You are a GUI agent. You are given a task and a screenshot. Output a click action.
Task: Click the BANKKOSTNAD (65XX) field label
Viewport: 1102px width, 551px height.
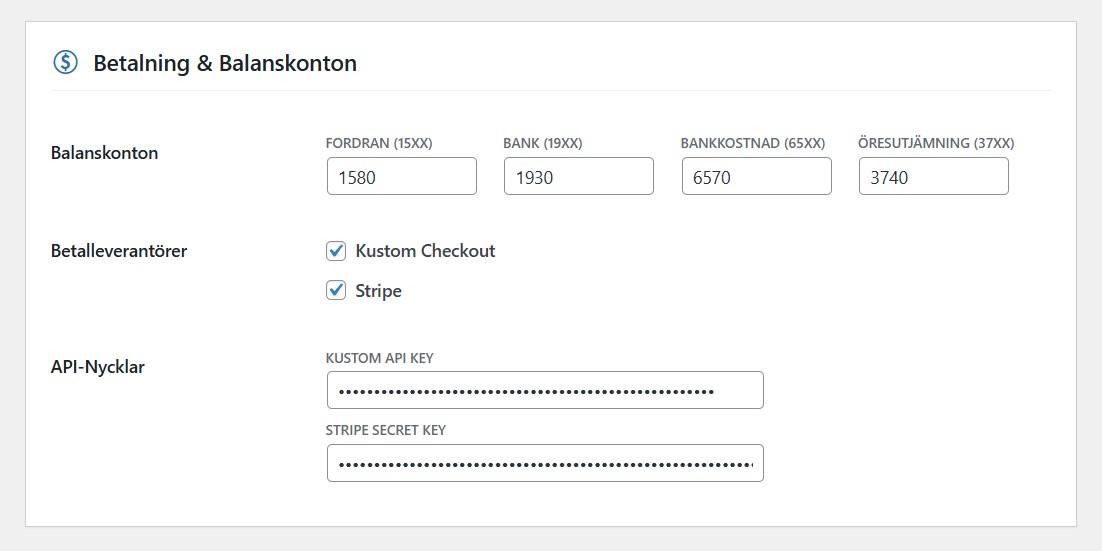[x=753, y=143]
